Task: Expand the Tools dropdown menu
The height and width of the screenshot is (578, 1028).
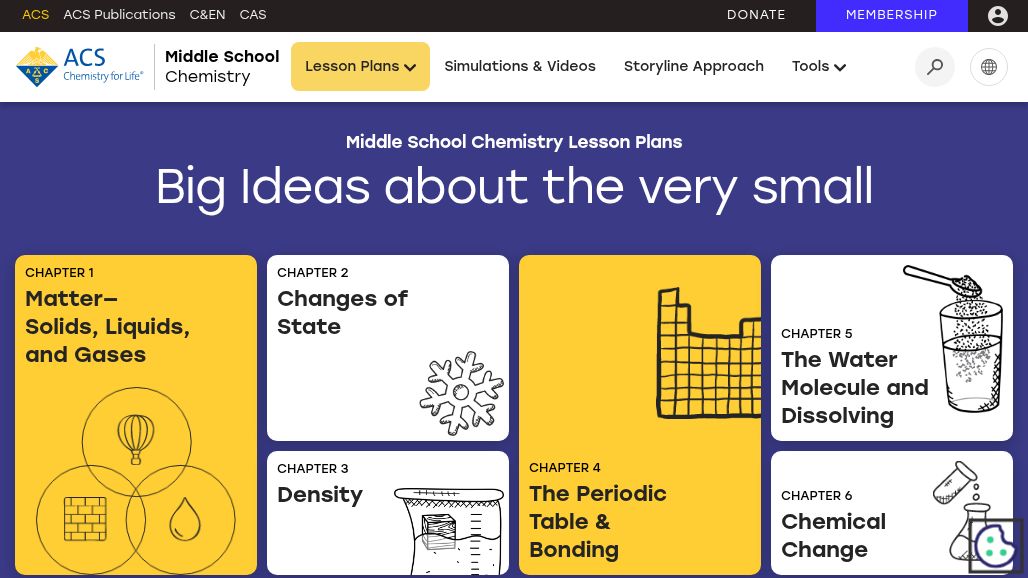Action: [x=819, y=67]
